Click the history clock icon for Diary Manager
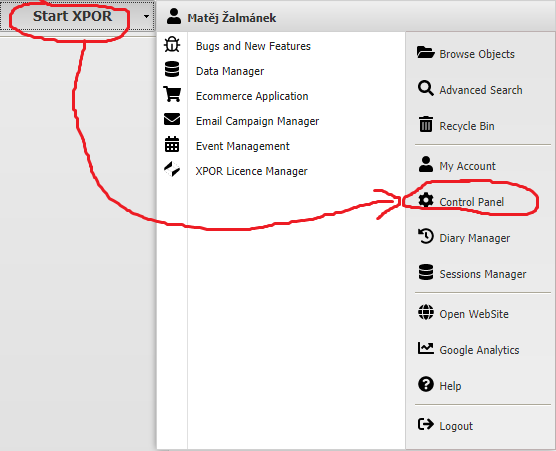The height and width of the screenshot is (451, 556). point(426,236)
